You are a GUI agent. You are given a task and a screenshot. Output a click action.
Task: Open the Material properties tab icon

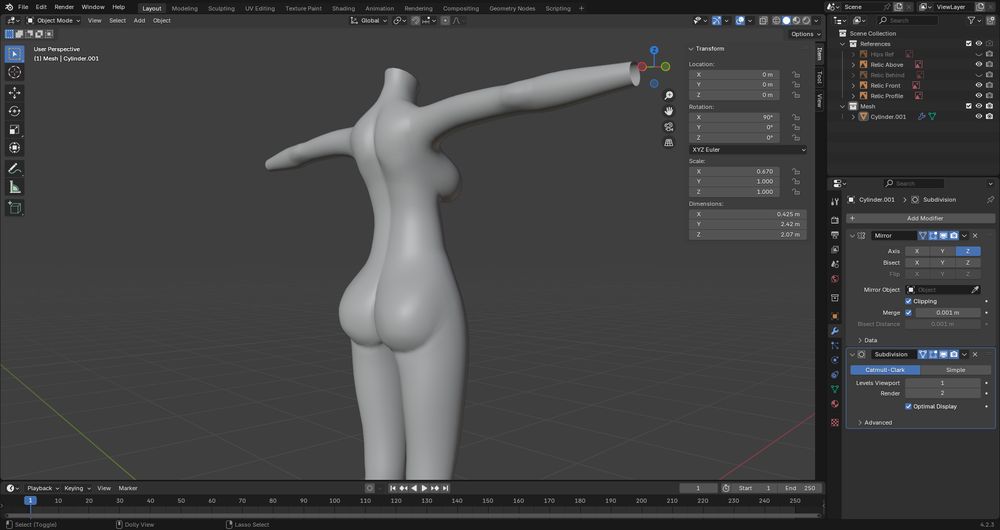click(x=835, y=404)
